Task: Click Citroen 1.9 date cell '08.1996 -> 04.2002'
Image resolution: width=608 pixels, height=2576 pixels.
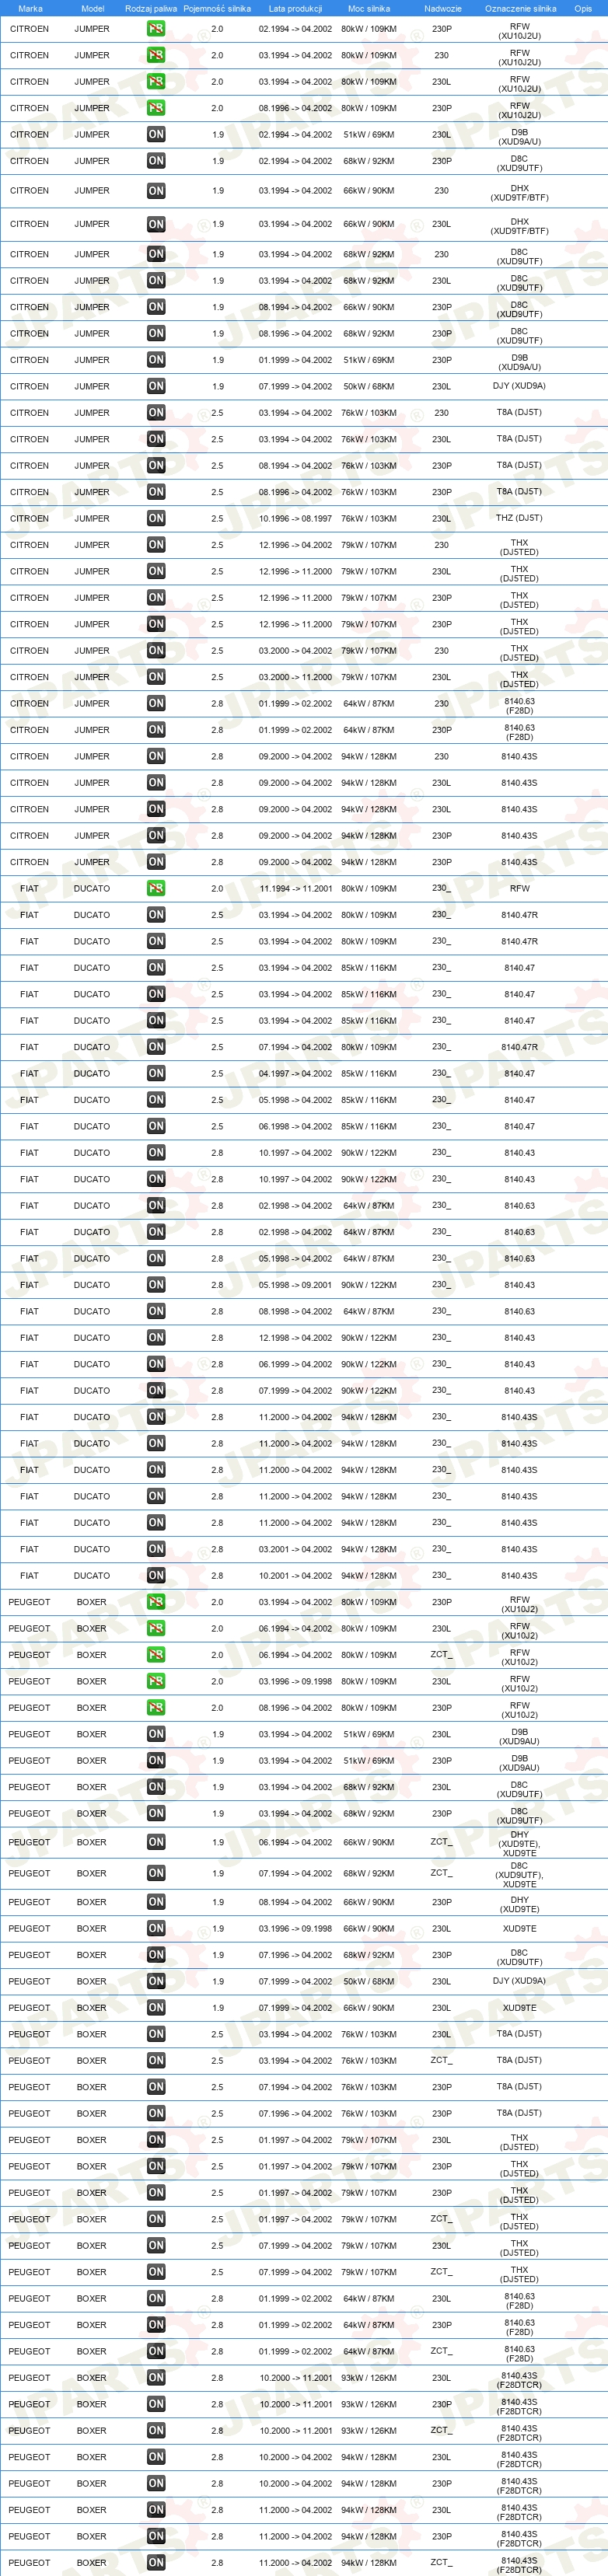Action: coord(295,334)
